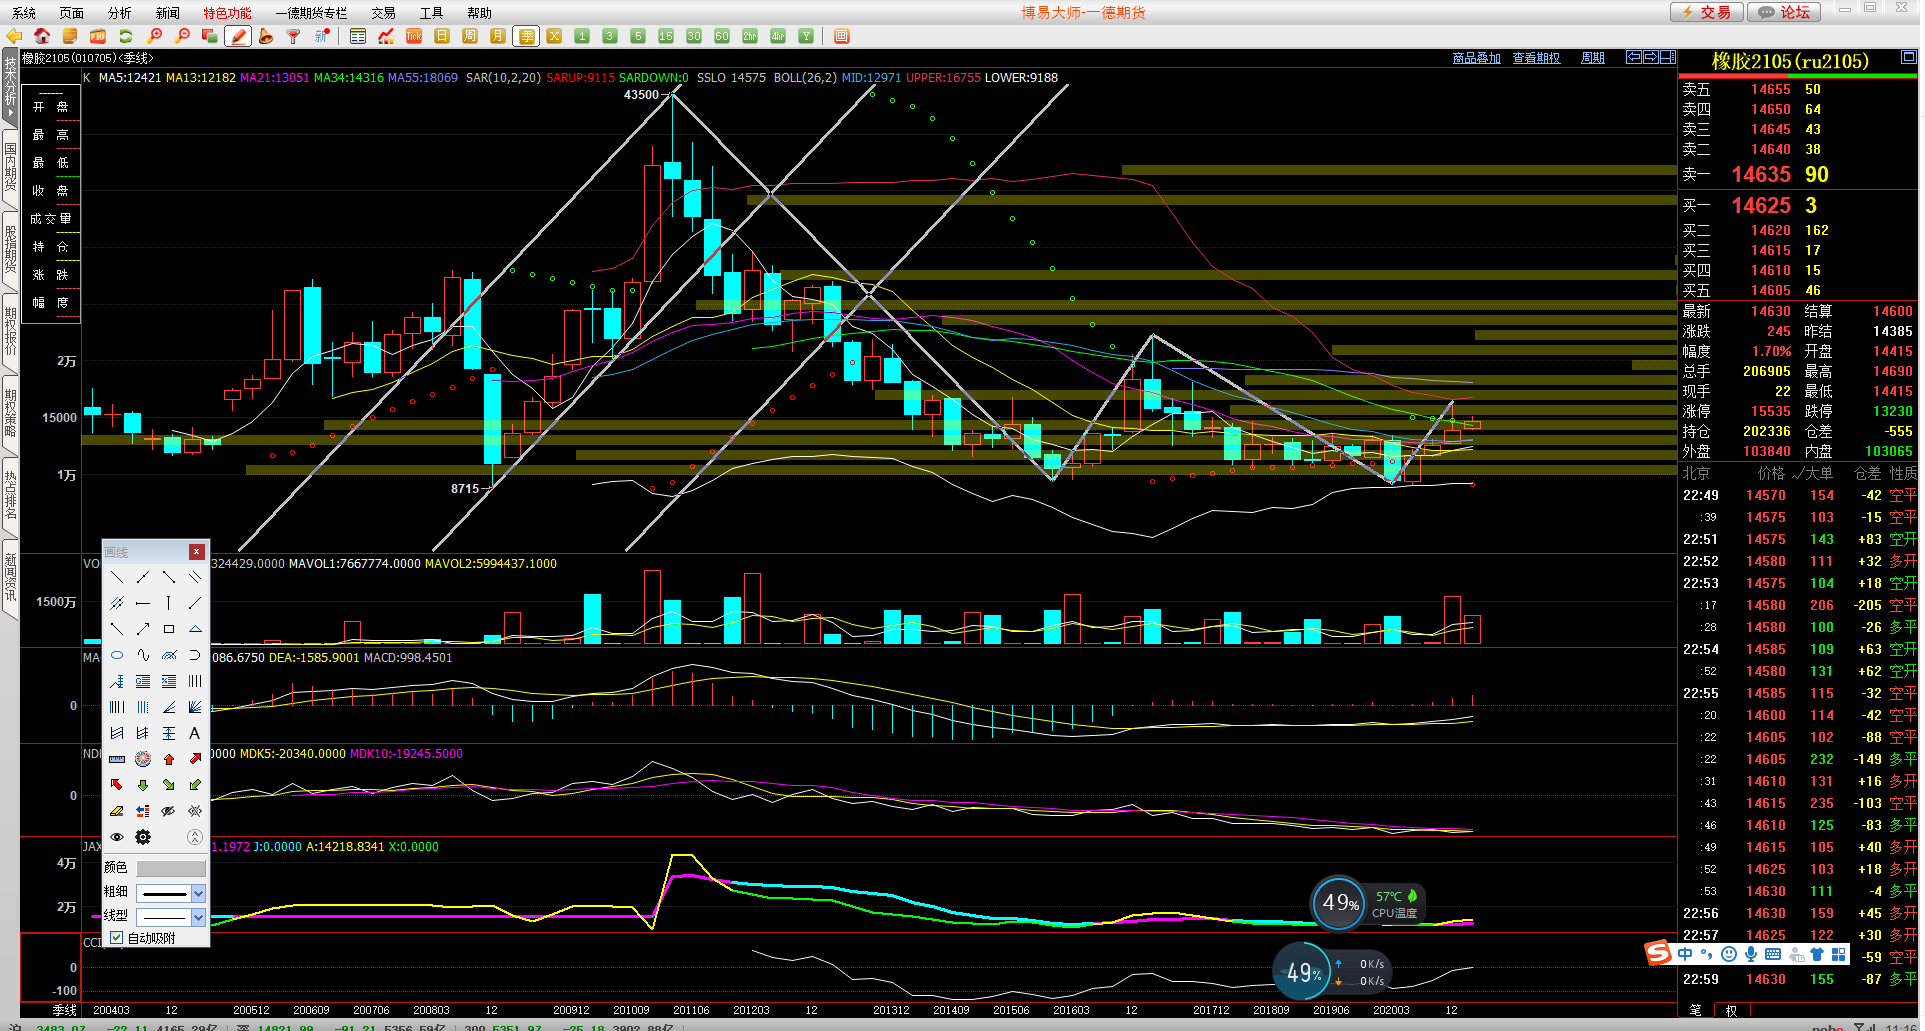
Task: Open the funnel filter icon
Action: pos(294,36)
